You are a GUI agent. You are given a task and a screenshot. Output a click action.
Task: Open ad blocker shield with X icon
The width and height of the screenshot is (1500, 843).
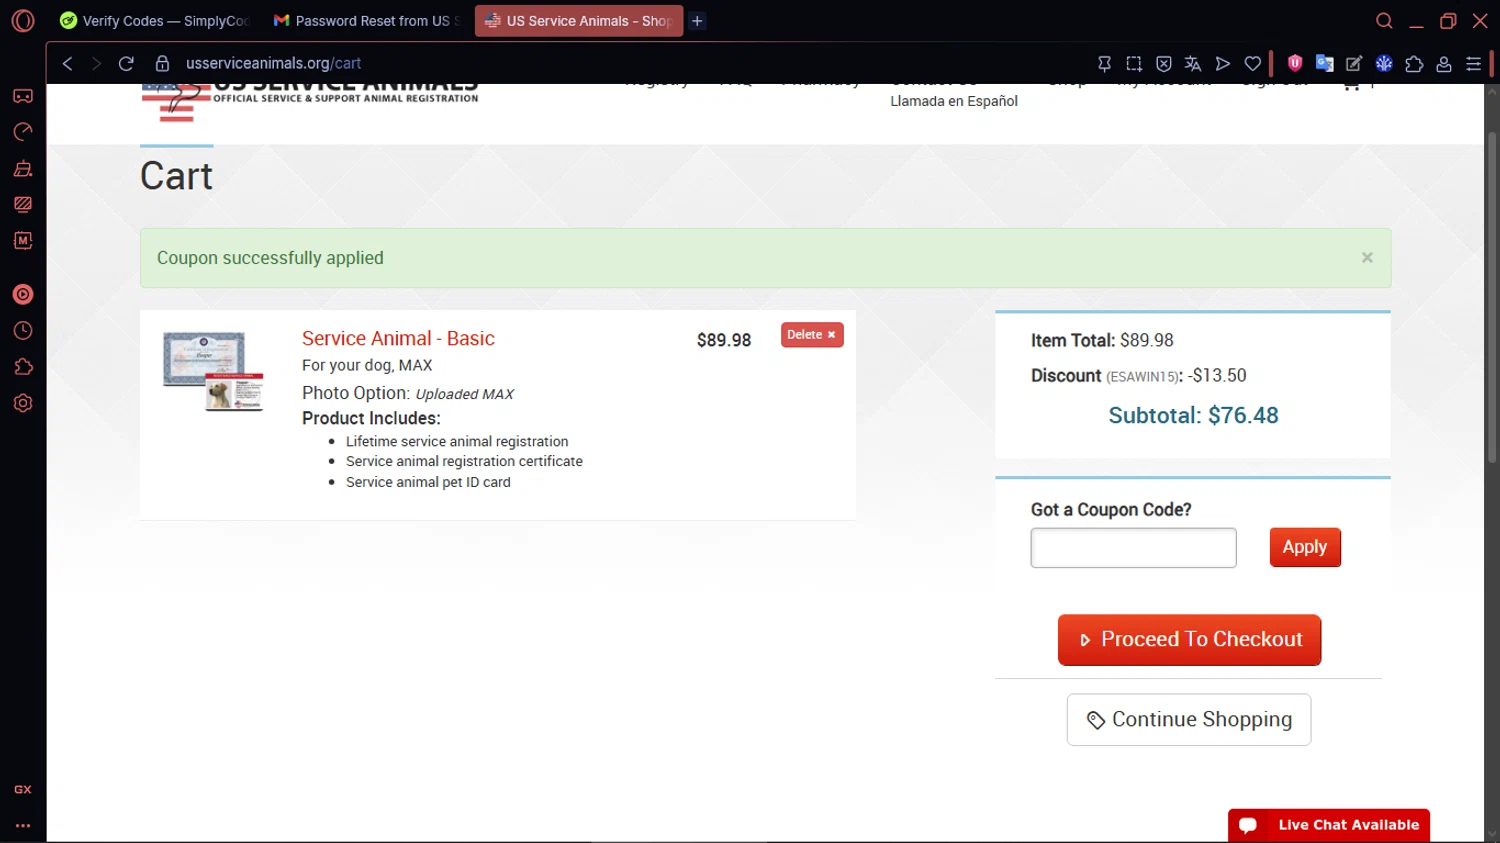[x=1164, y=63]
